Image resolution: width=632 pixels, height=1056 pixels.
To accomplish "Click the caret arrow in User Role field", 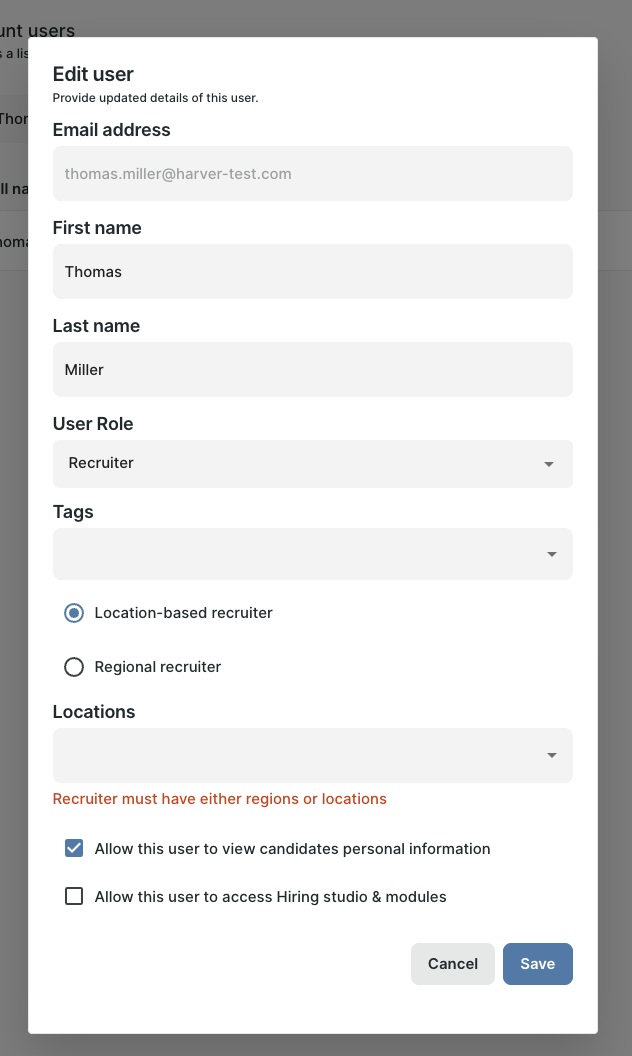I will 549,465.
